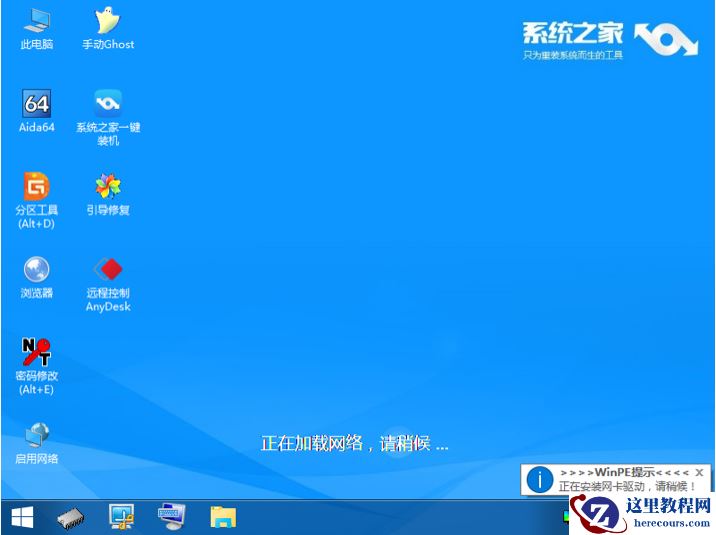This screenshot has height=535, width=716.
Task: Open the 浏览器 desktop icon
Action: 37,278
